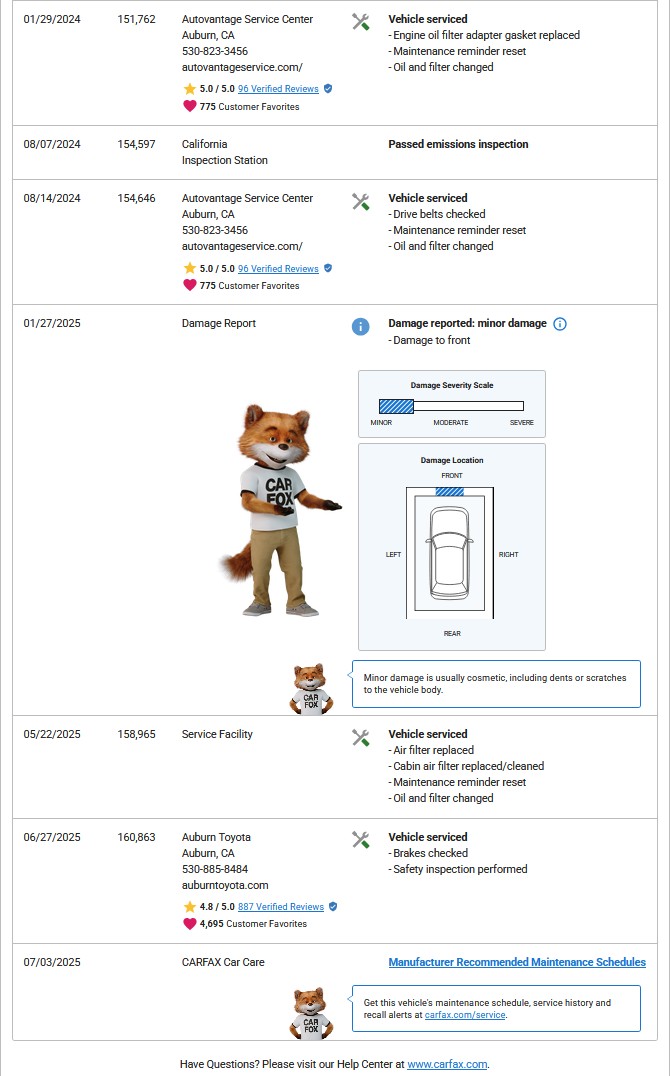Click verified shield after 887 Verified Reviews
The width and height of the screenshot is (671, 1076).
tap(333, 907)
